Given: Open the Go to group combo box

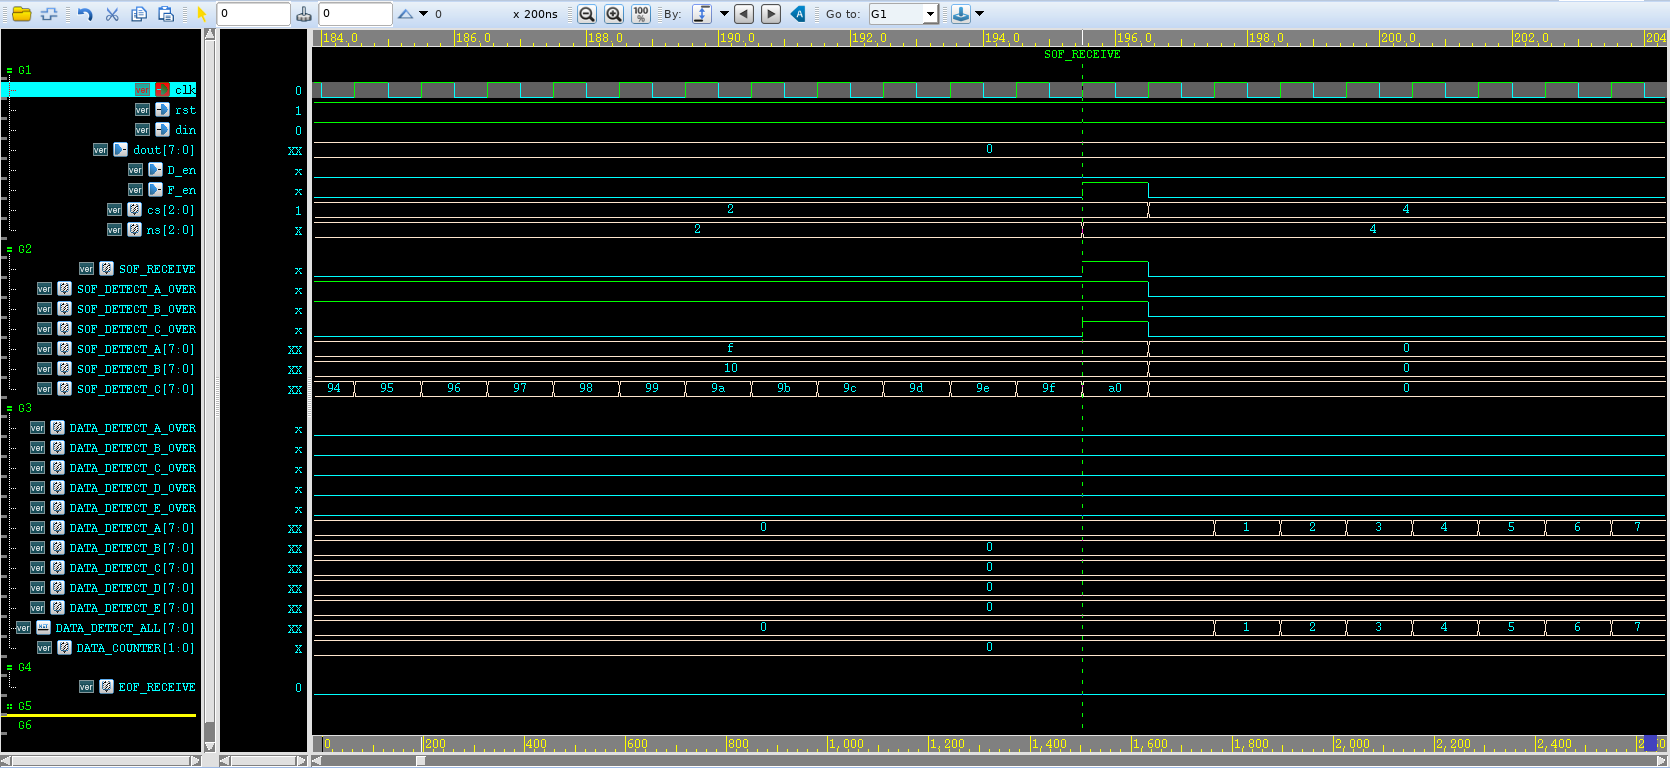Looking at the screenshot, I should click(x=903, y=14).
